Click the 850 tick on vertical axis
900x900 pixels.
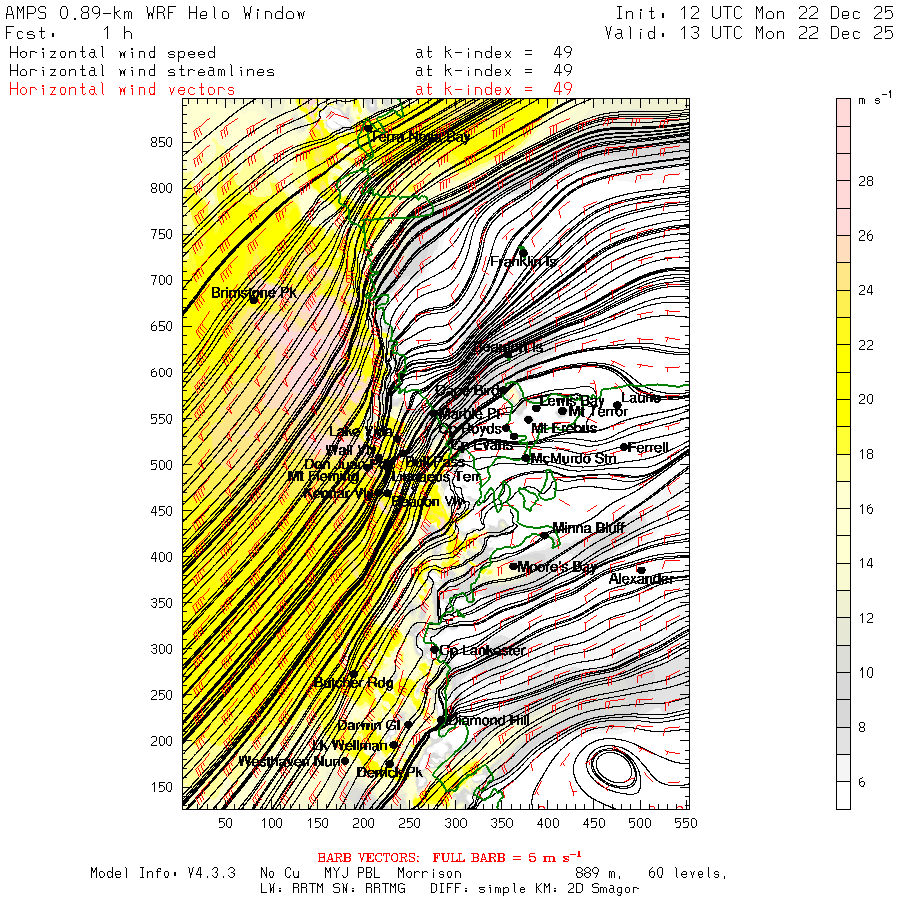point(161,142)
